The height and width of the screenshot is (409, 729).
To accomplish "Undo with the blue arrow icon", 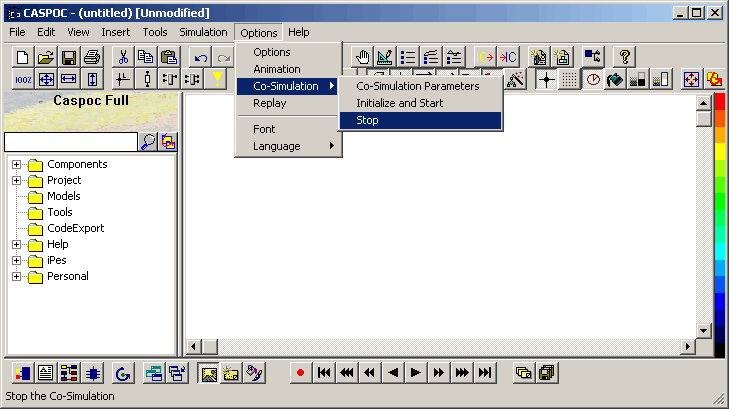I will (201, 57).
